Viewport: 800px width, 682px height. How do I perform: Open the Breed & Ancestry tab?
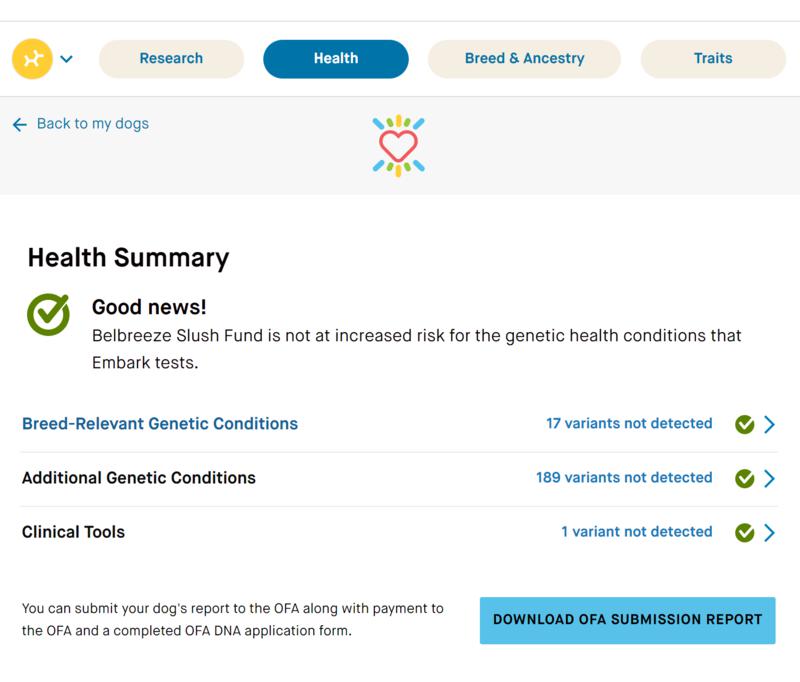524,59
